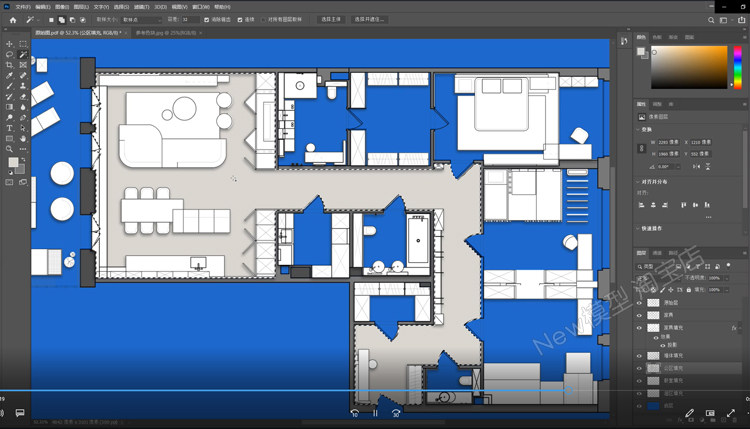Select the Move tool
Viewport: 750px width, 429px height.
pos(10,44)
